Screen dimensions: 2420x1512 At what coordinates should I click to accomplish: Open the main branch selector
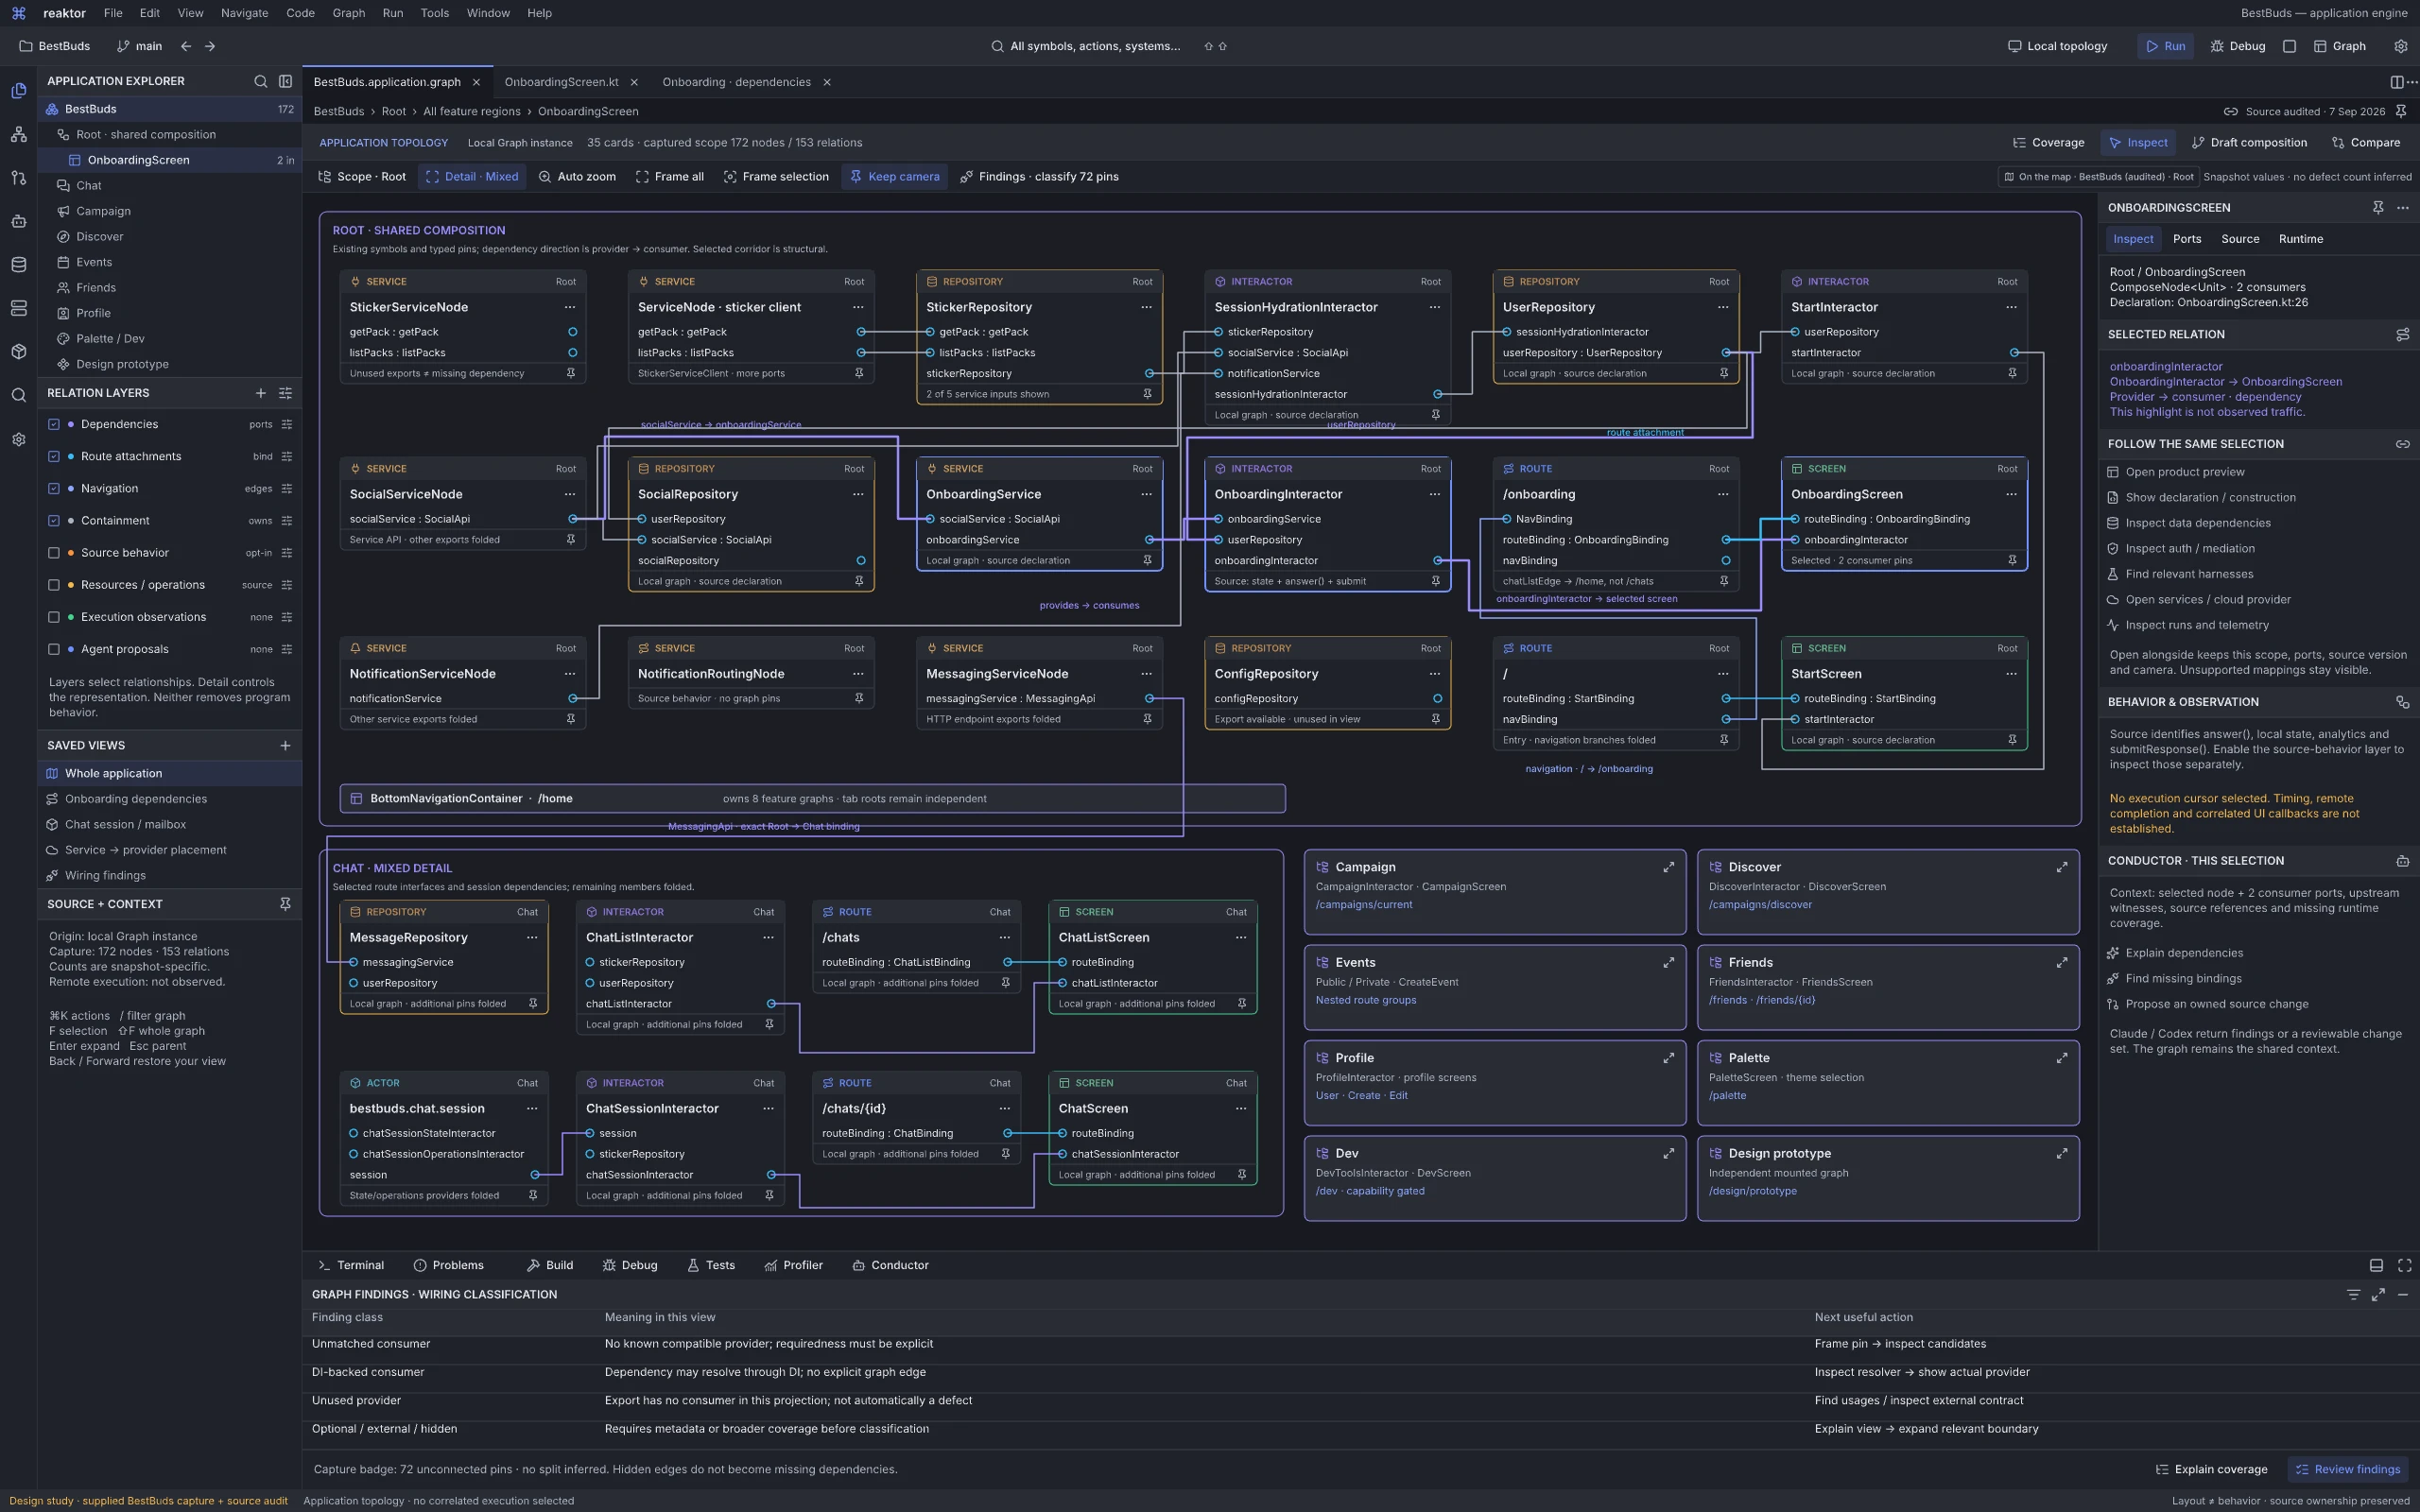point(139,46)
